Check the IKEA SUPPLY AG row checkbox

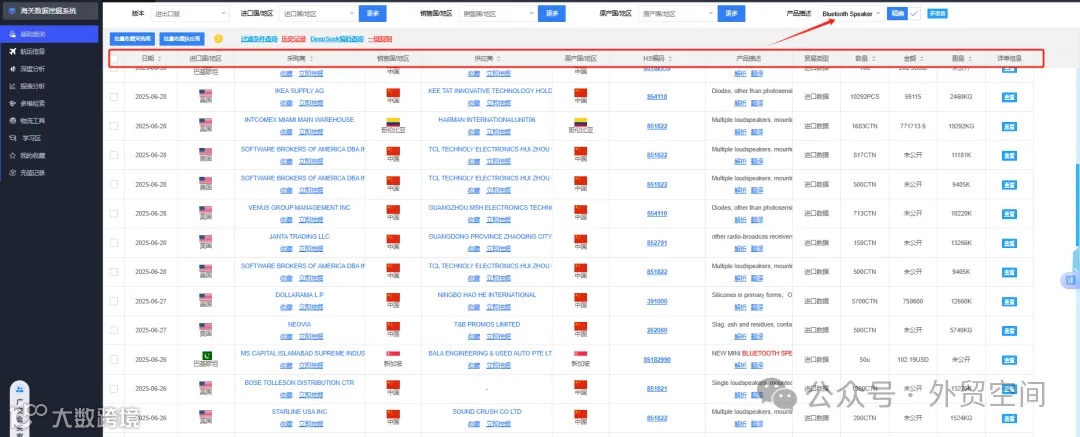114,97
